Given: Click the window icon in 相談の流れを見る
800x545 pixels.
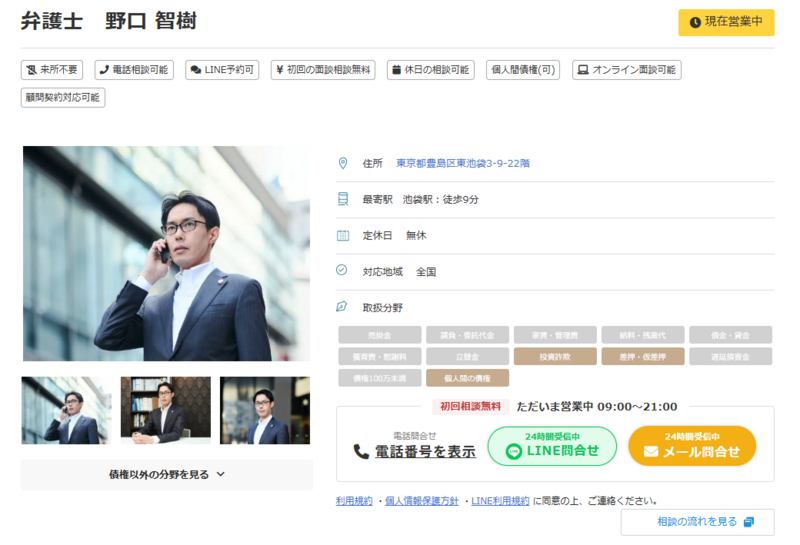Looking at the screenshot, I should click(749, 522).
